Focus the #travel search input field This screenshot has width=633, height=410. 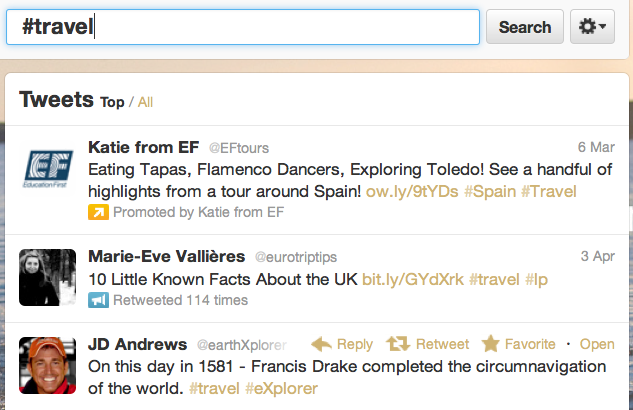click(x=243, y=27)
